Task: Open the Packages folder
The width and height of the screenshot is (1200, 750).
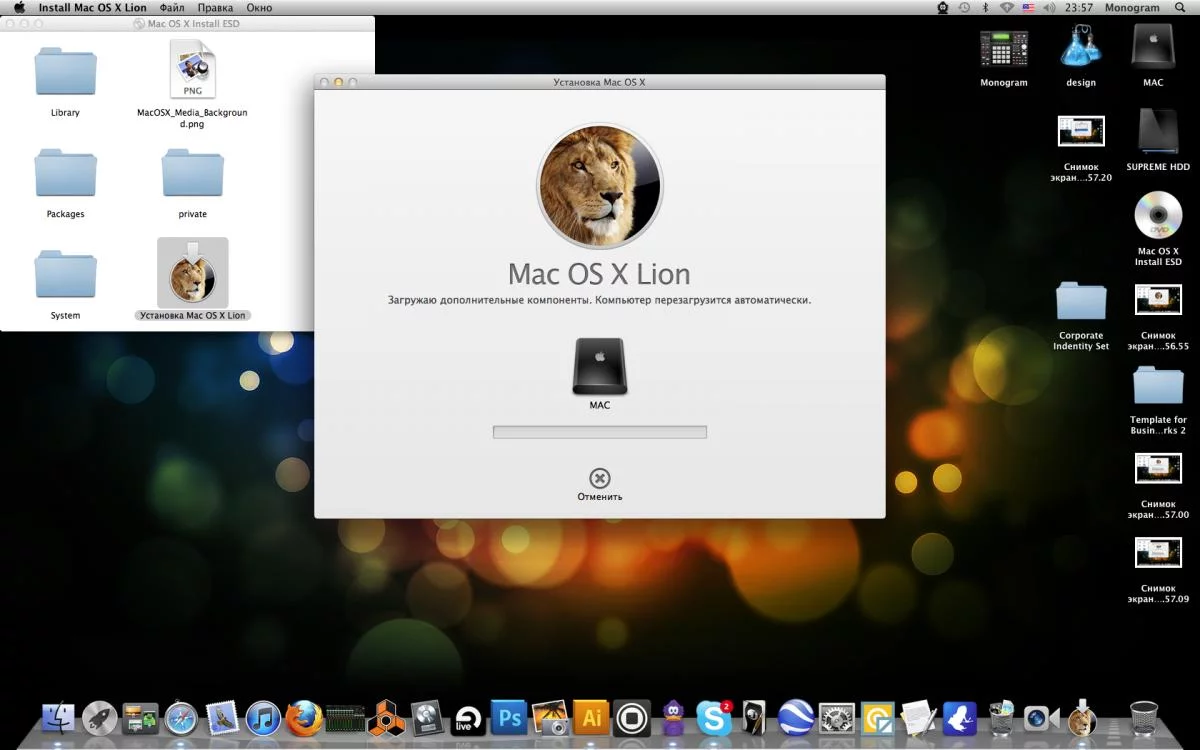Action: pyautogui.click(x=66, y=174)
